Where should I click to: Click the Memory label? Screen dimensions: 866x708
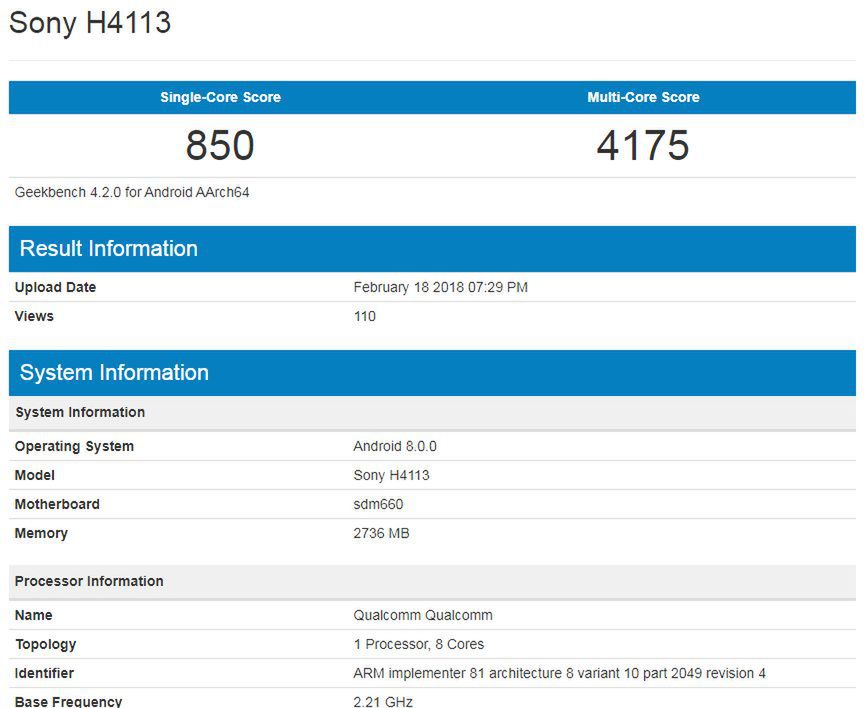click(41, 533)
